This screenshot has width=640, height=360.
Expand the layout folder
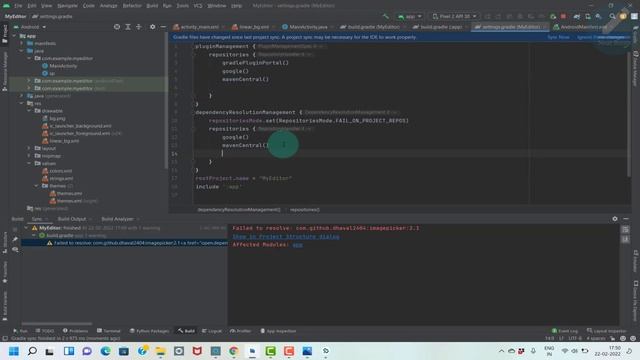coord(29,148)
